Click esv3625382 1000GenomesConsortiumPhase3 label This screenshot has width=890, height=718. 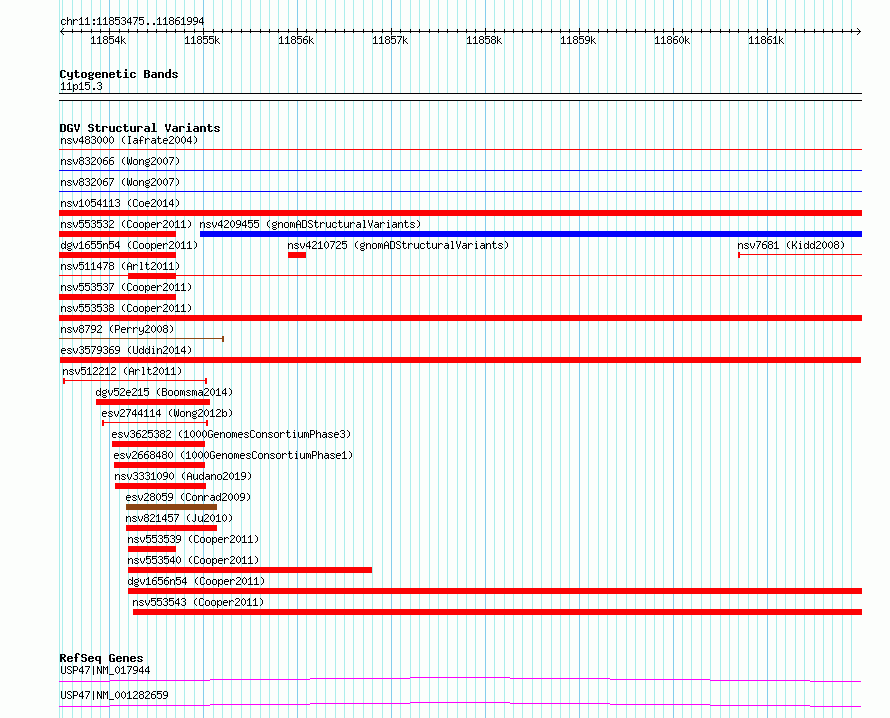pos(231,435)
